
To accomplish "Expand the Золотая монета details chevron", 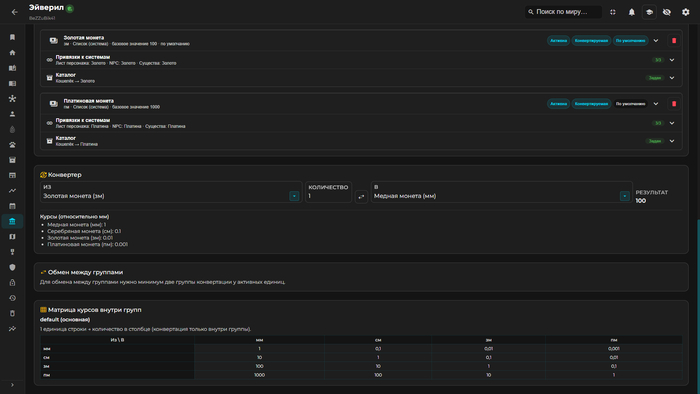I will pos(656,41).
